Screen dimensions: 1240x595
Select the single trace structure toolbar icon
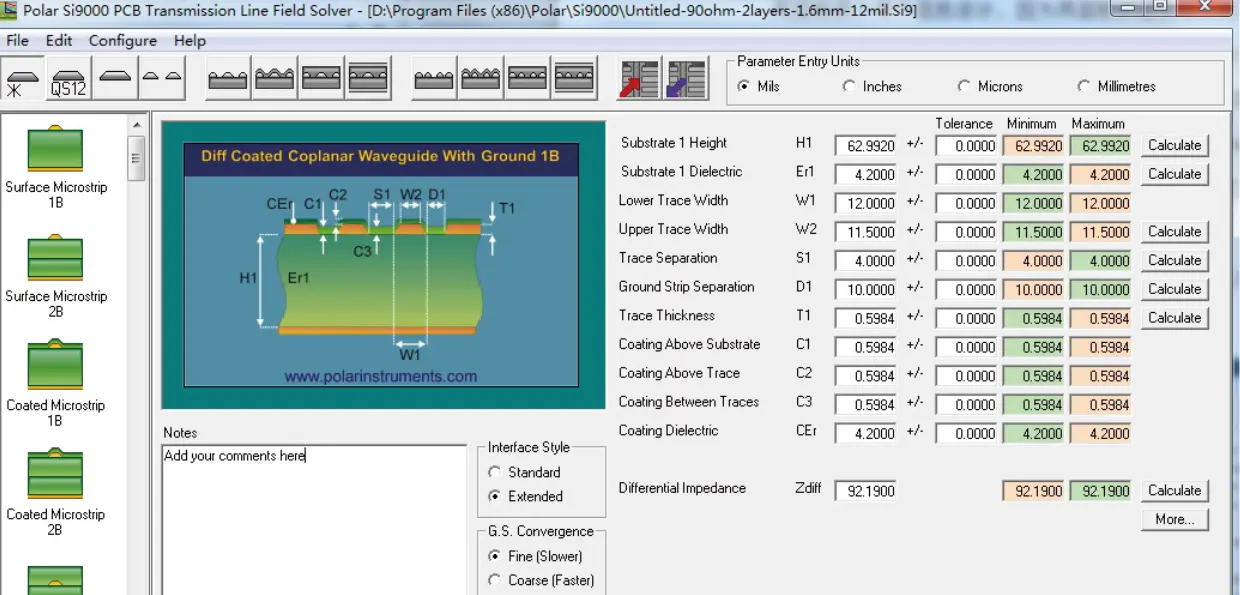tap(115, 78)
